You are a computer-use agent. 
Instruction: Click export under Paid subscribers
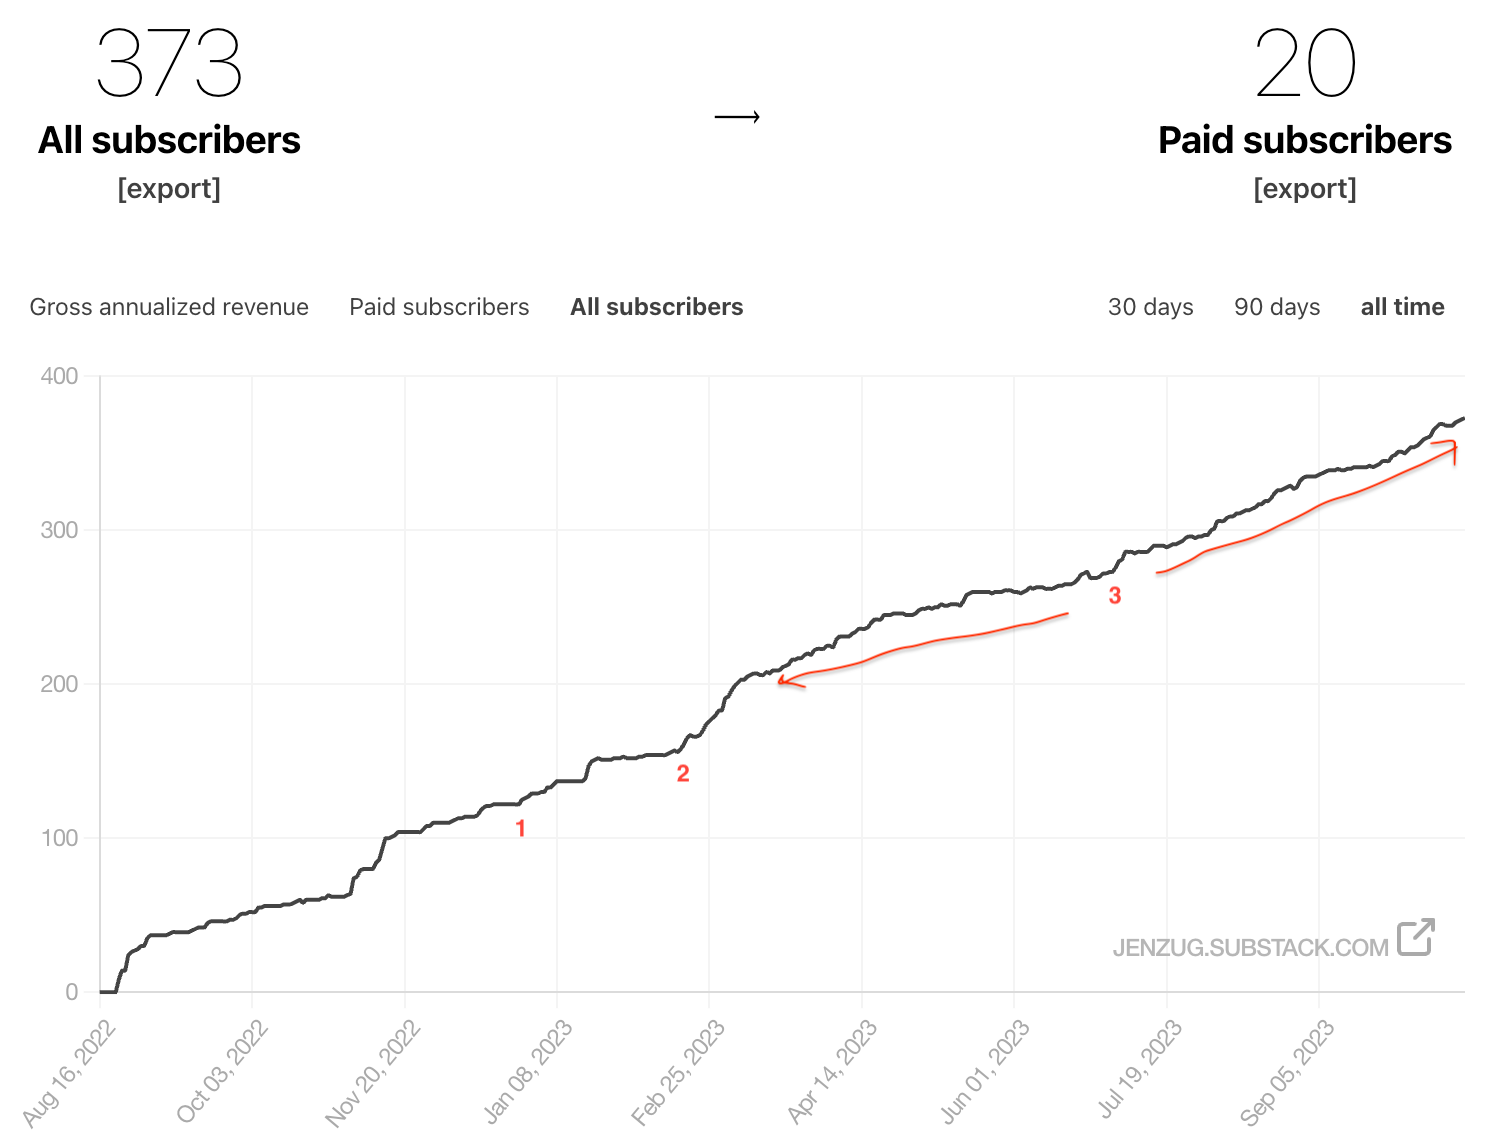[x=1306, y=189]
